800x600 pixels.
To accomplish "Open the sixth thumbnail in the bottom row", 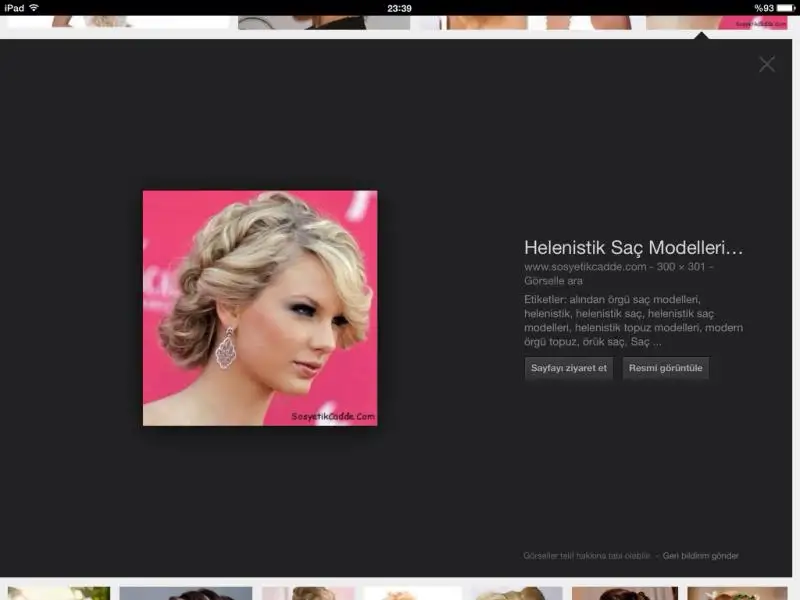I will tap(624, 593).
